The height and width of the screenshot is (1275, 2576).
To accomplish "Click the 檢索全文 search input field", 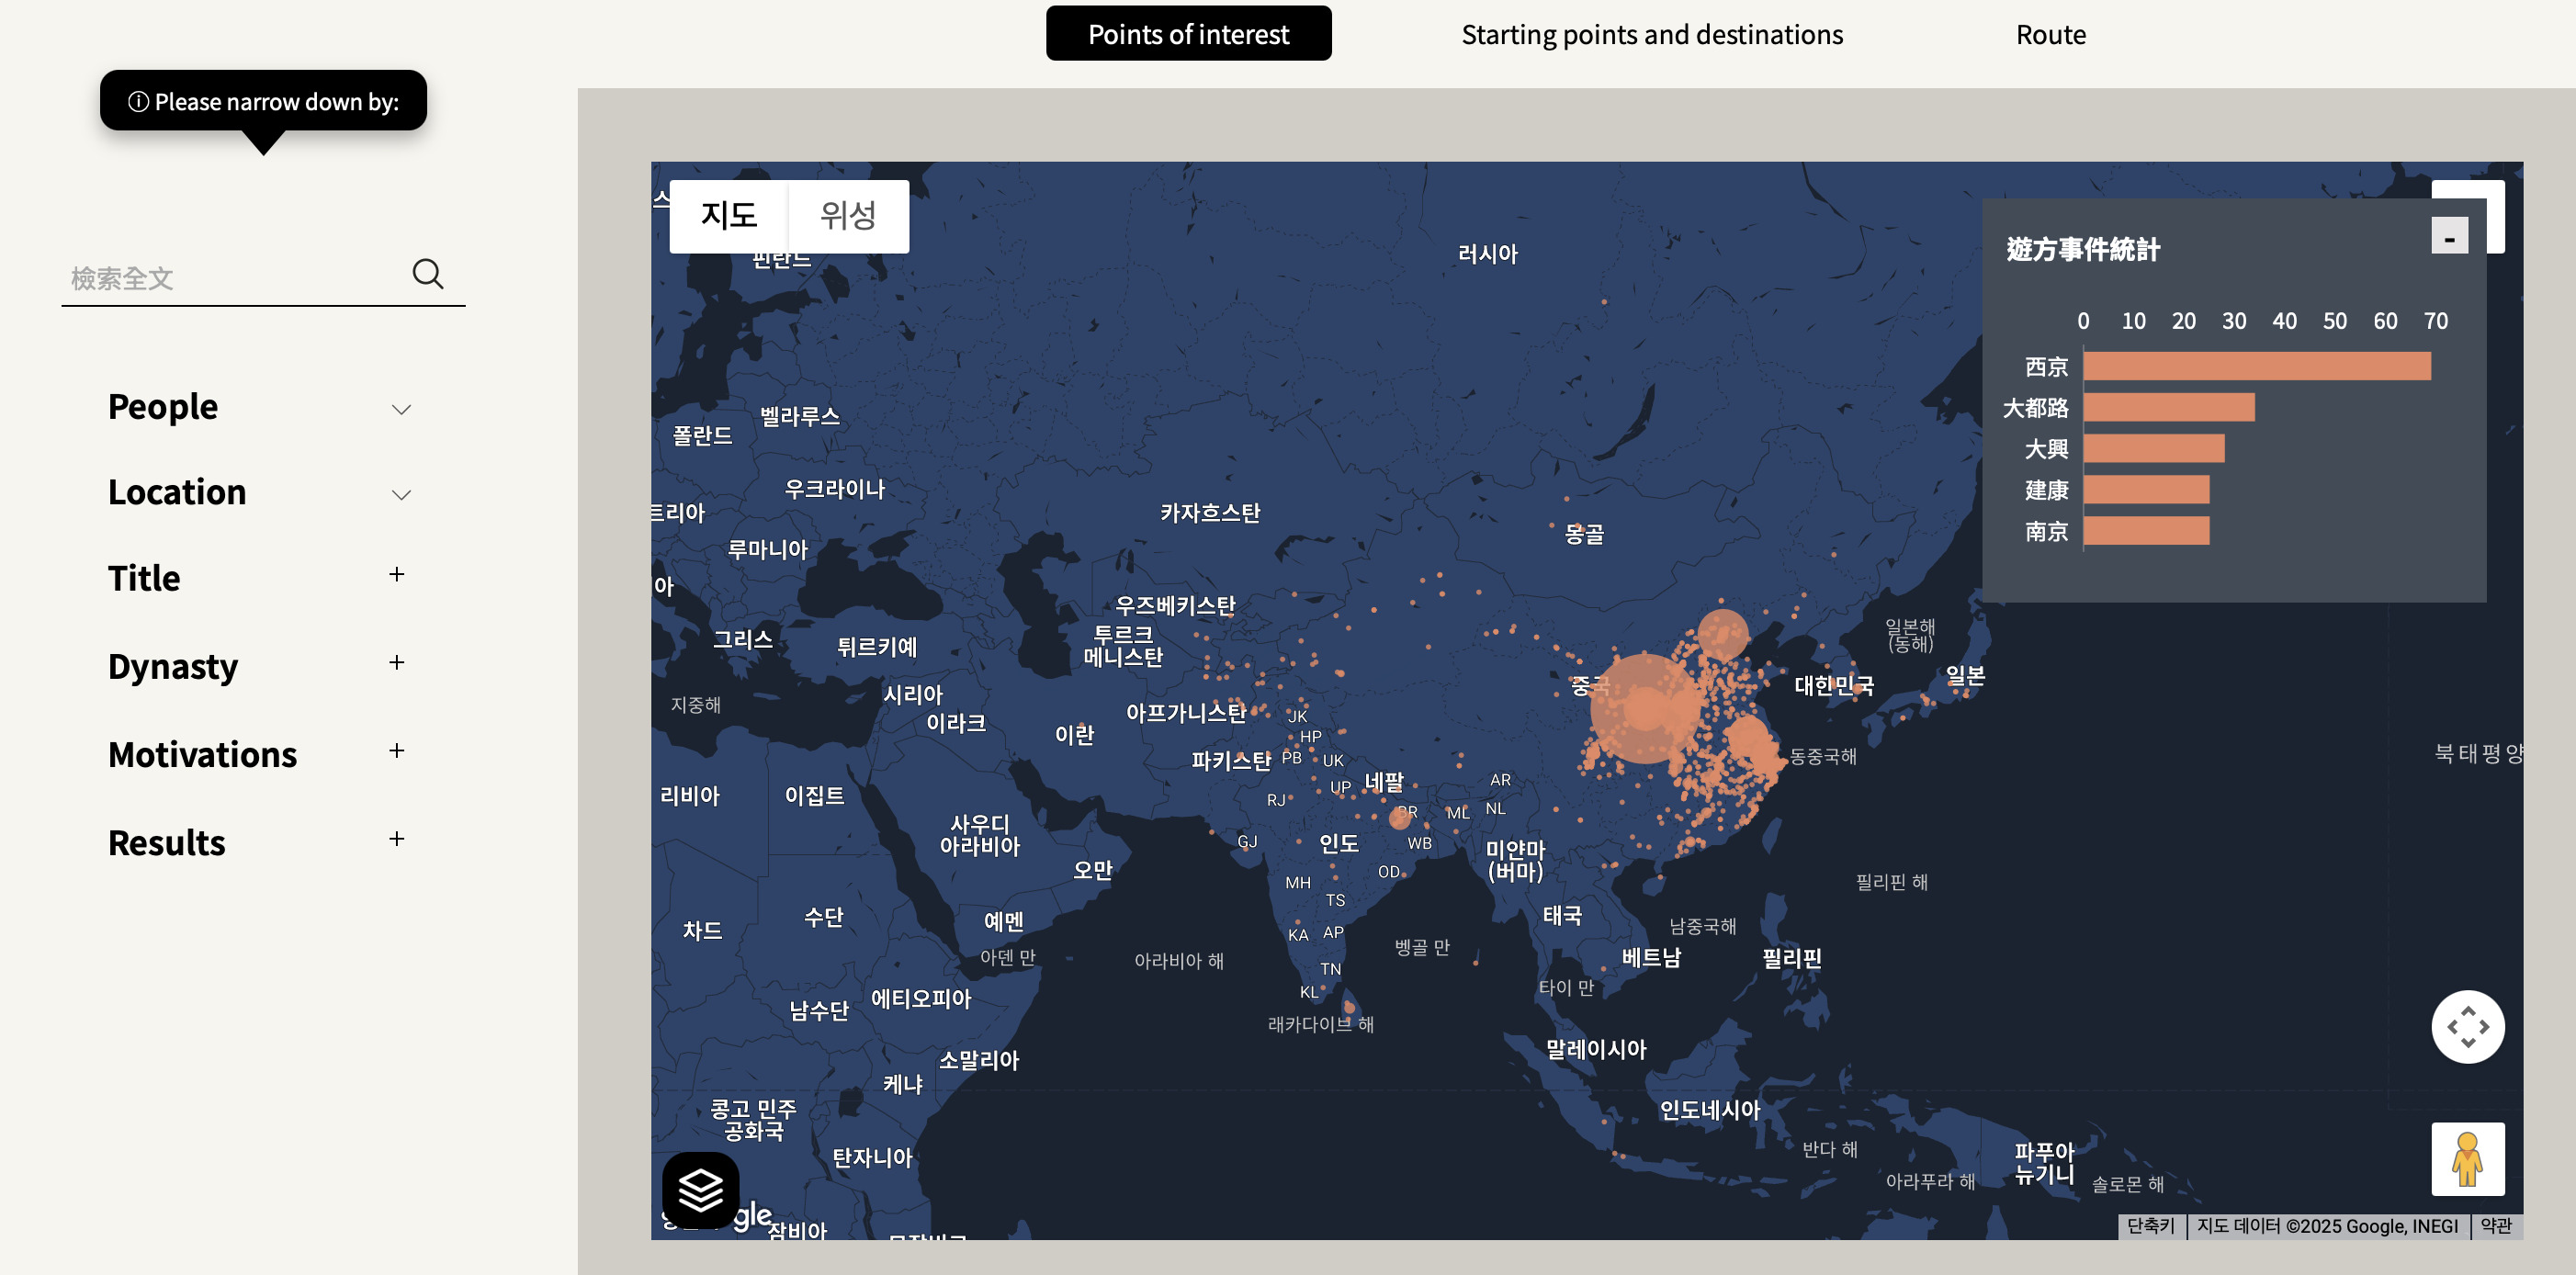I will [230, 278].
